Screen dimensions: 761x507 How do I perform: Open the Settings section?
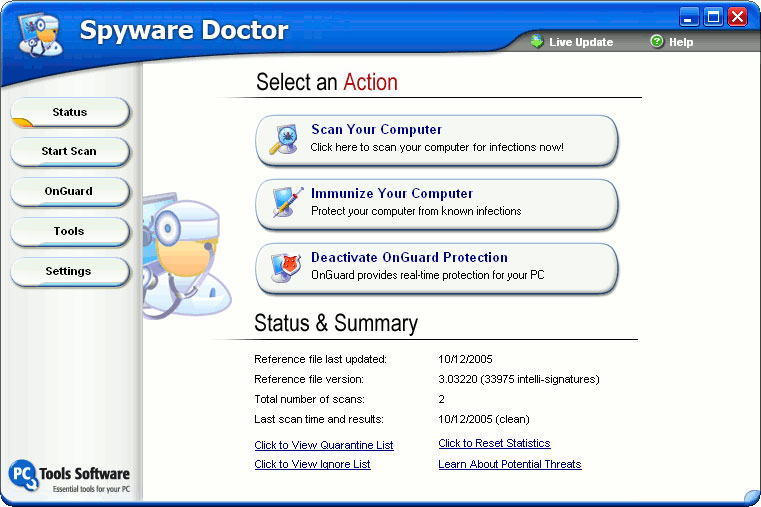pos(70,271)
